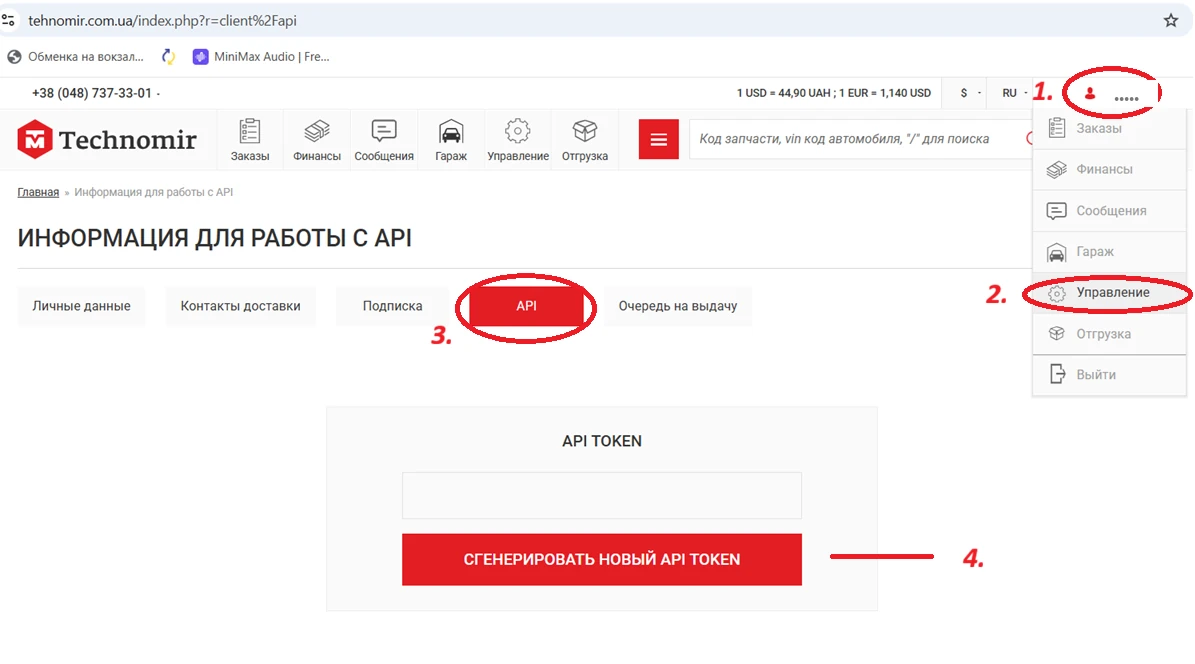Open Финансы in the top navigation bar
Viewport: 1195px width, 664px height.
click(x=317, y=140)
